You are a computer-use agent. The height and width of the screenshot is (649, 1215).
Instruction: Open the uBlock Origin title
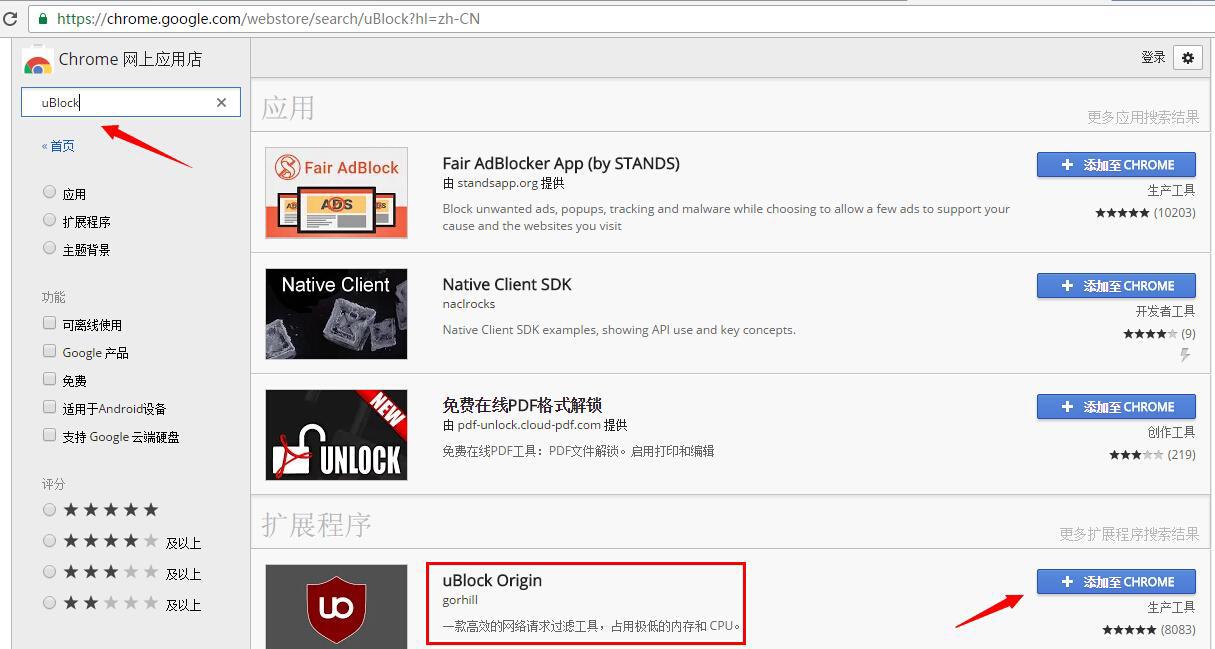(x=492, y=580)
